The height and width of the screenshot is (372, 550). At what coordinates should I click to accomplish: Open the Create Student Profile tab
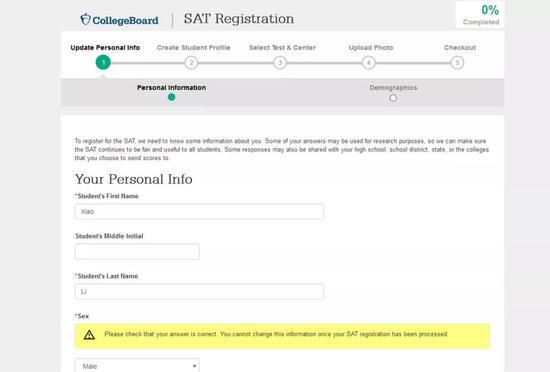pos(194,48)
